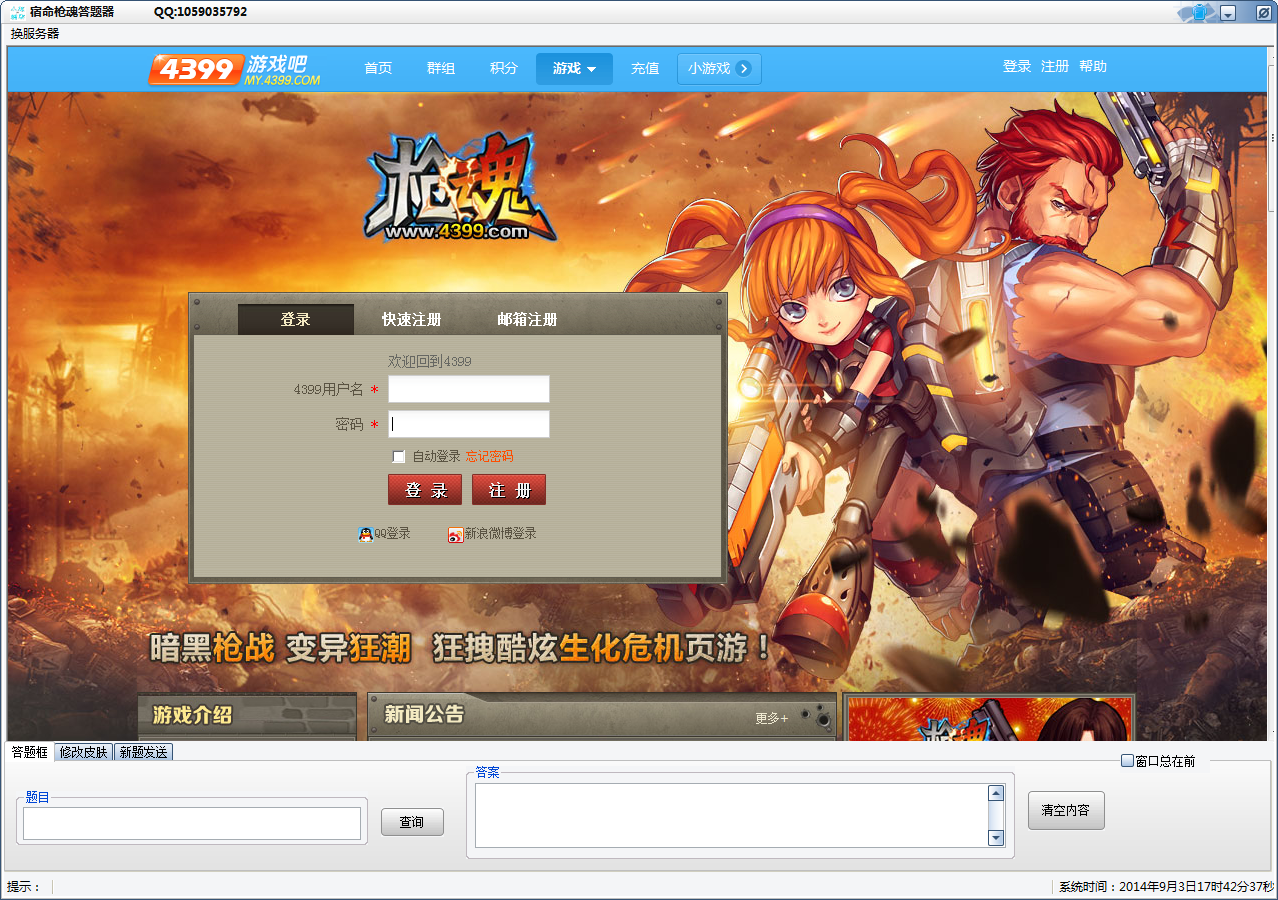This screenshot has height=900, width=1278.
Task: Open the 换服务器 menu
Action: point(35,33)
